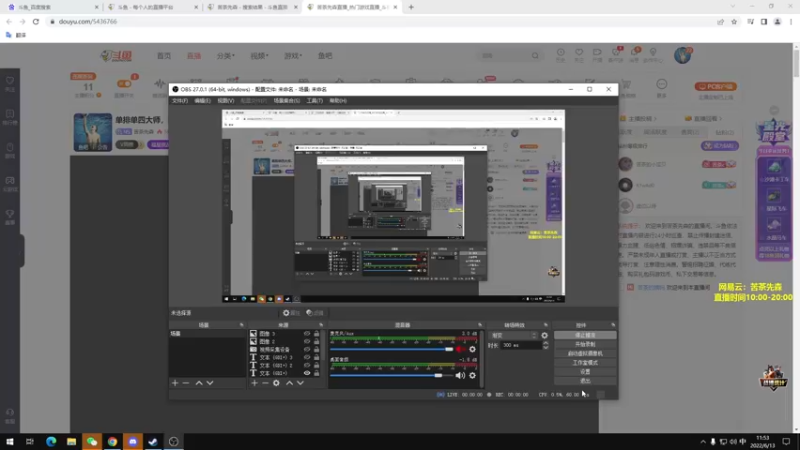This screenshot has width=800, height=450.
Task: Open transition properties gear in the Scene Transitions panel
Action: click(x=544, y=335)
